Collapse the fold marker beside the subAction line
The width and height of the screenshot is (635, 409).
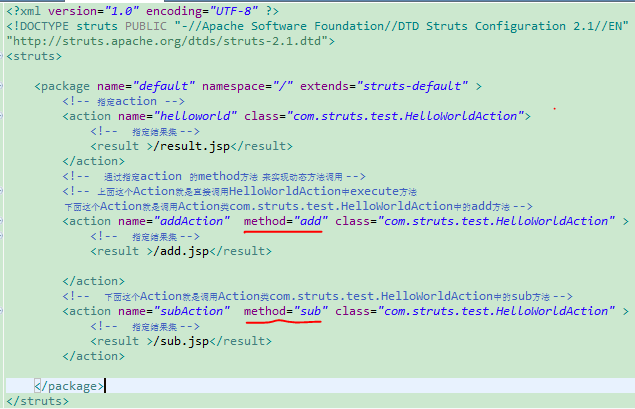click(x=1, y=311)
